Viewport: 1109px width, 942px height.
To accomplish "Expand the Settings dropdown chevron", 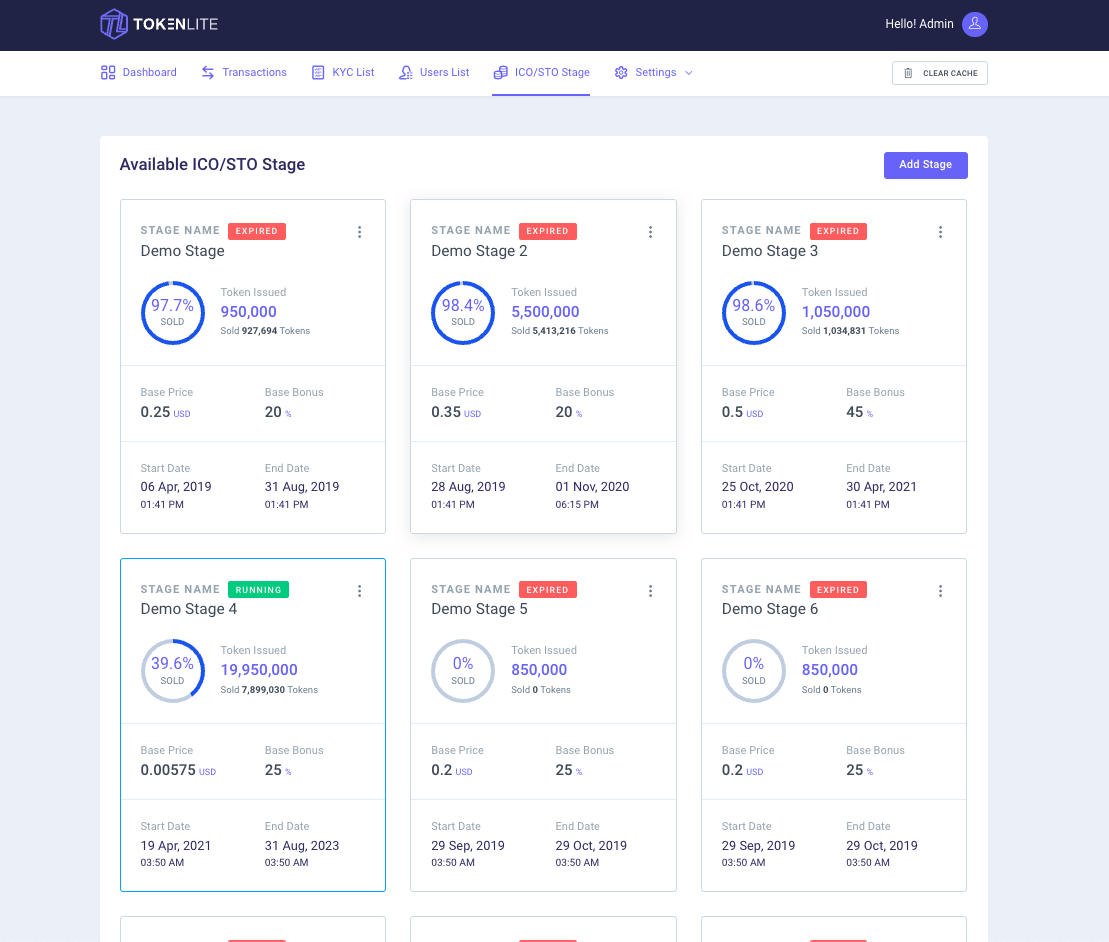I will pyautogui.click(x=689, y=73).
